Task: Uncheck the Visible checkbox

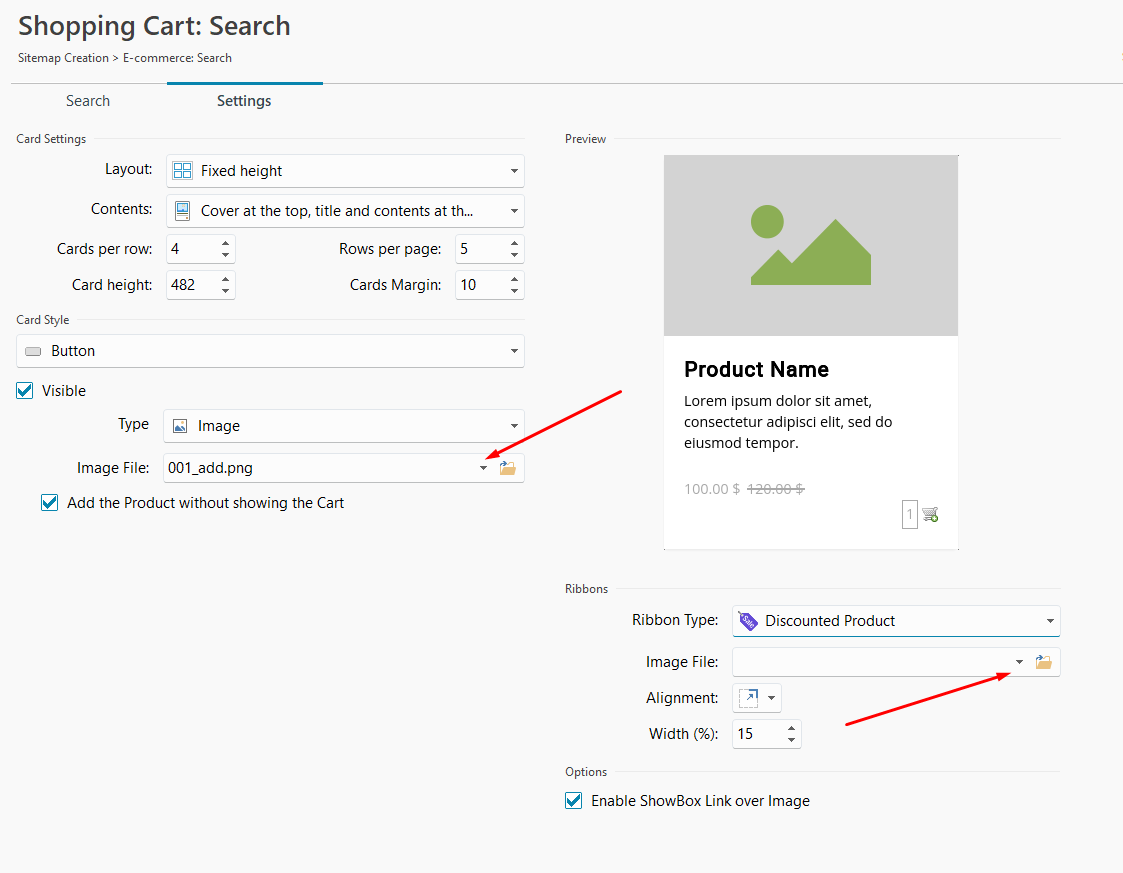Action: click(x=26, y=391)
